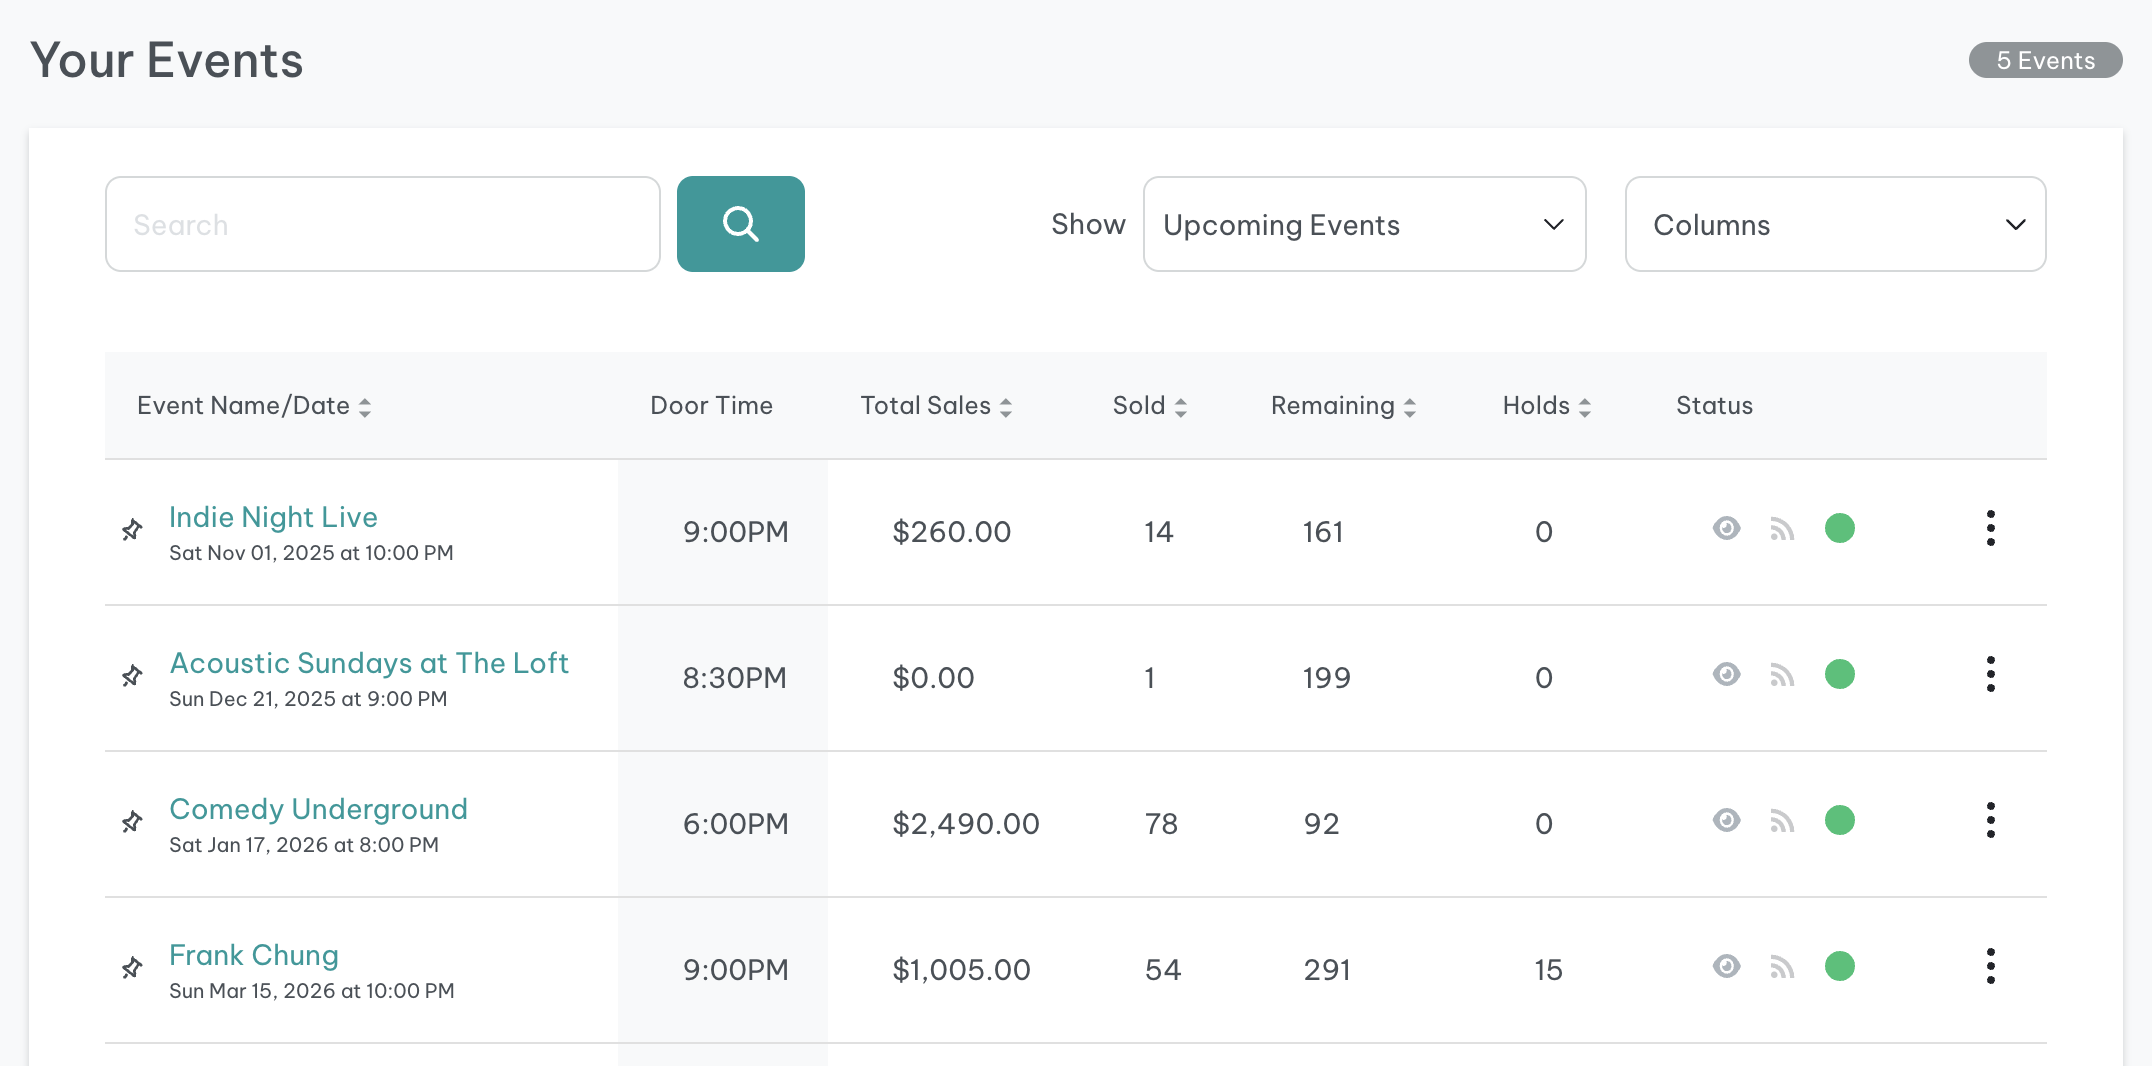Click the feed icon for Frank Chung
The width and height of the screenshot is (2152, 1066).
1782,967
